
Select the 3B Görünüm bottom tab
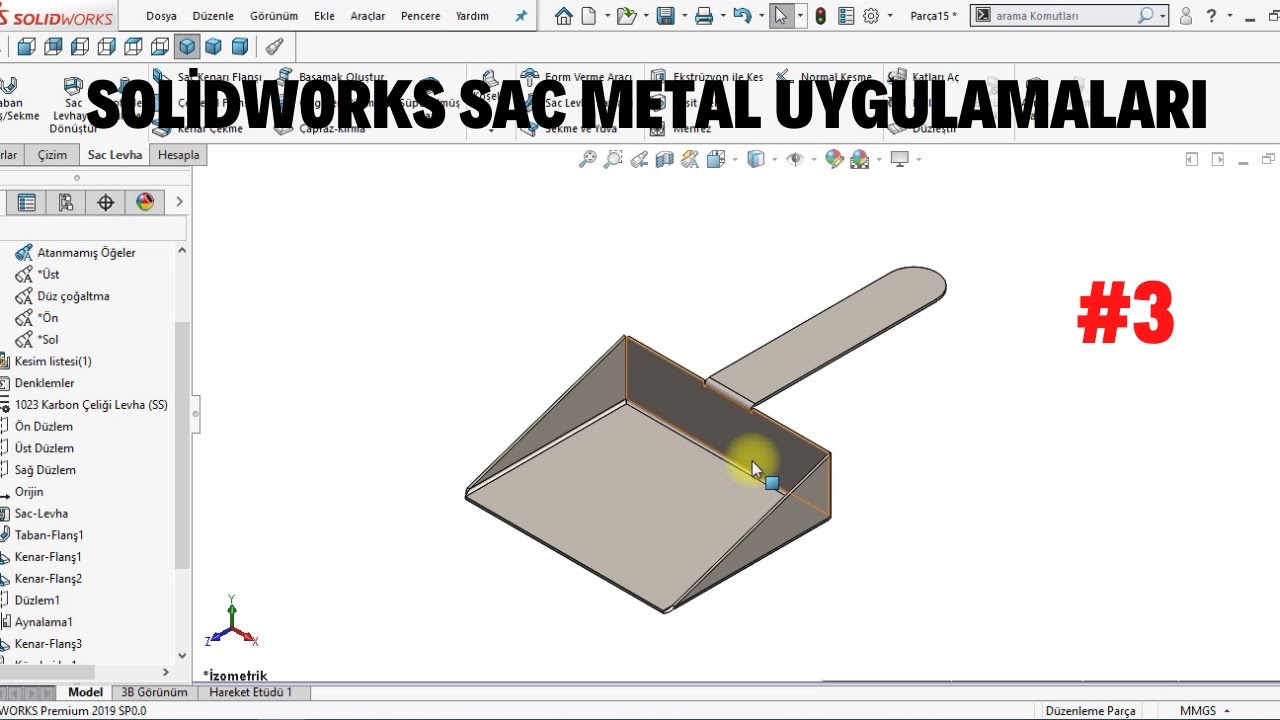click(x=154, y=692)
